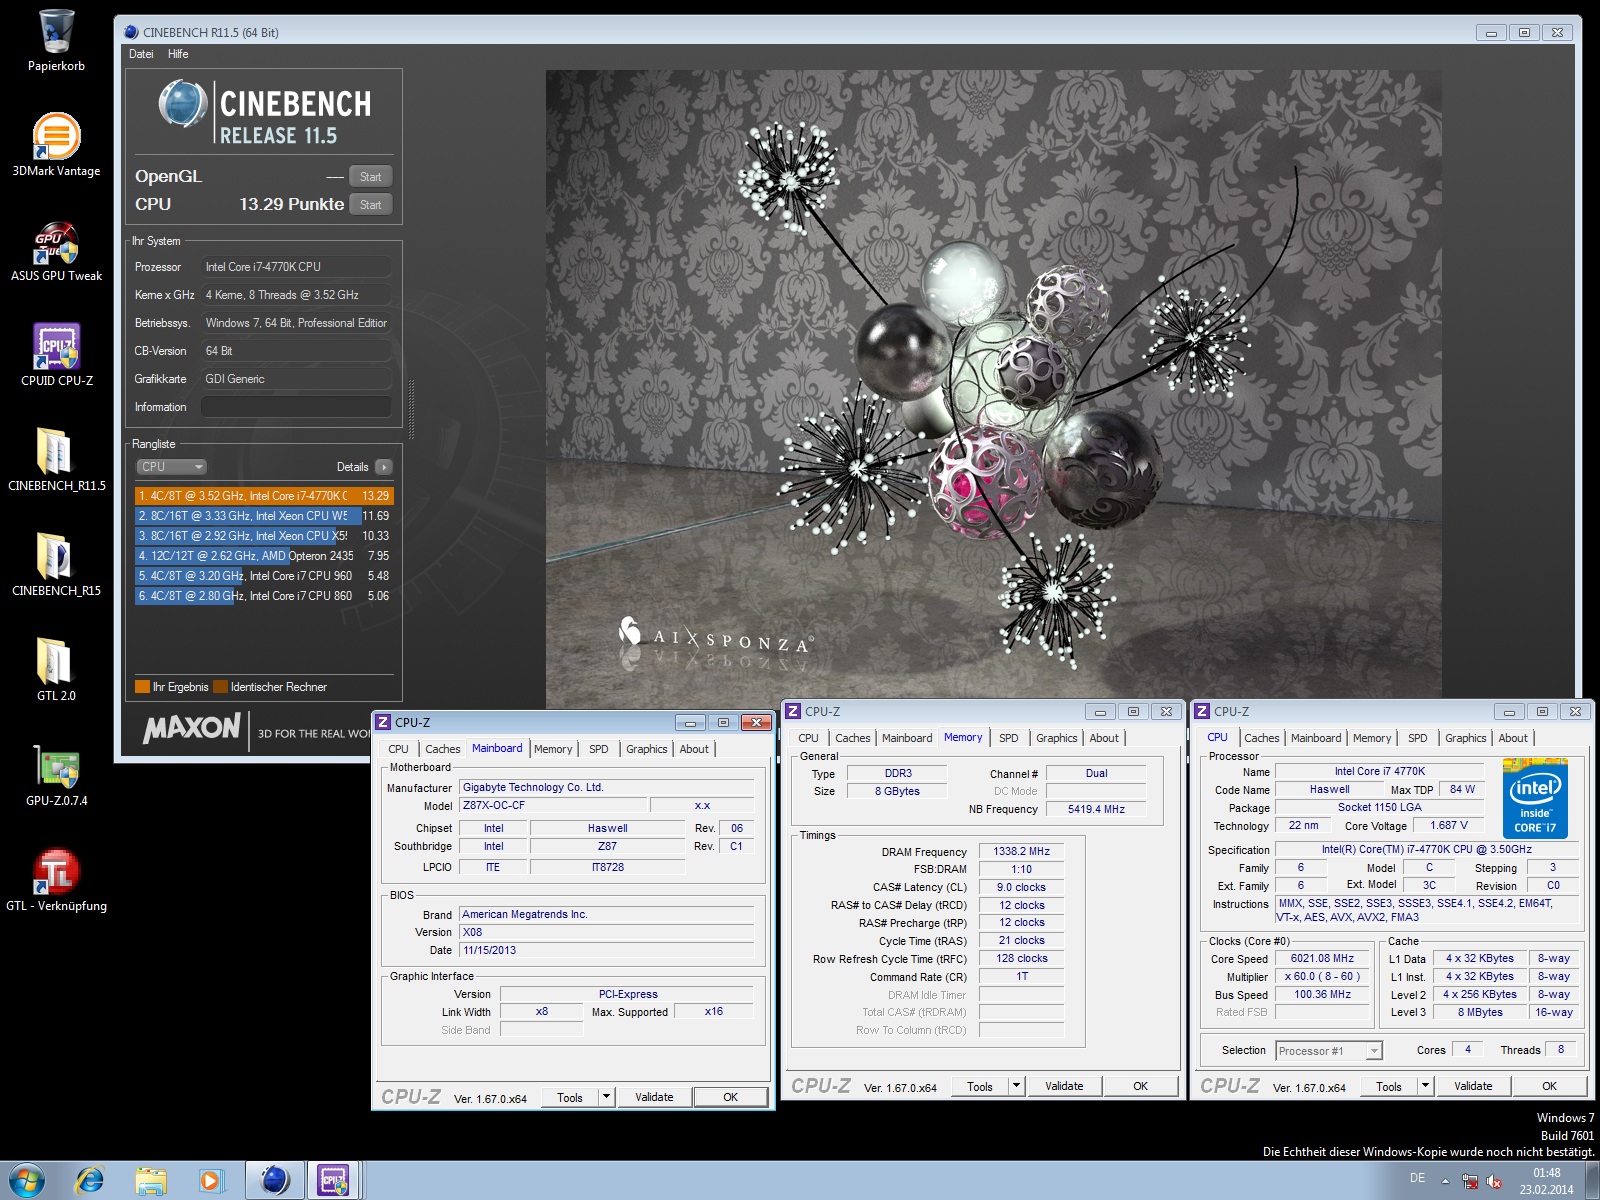Click OK in Mainboard CPU-Z window
The height and width of the screenshot is (1200, 1600).
pos(730,1097)
